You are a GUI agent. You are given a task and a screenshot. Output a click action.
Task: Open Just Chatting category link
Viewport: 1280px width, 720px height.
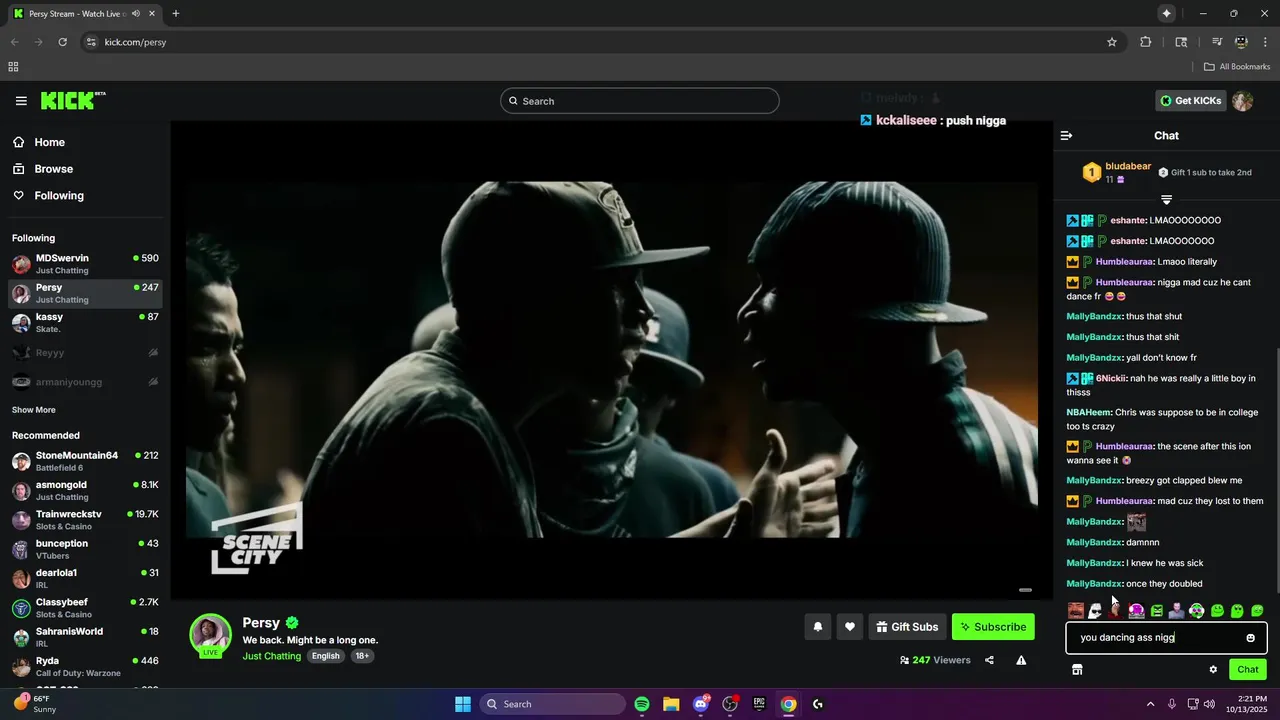[x=271, y=656]
